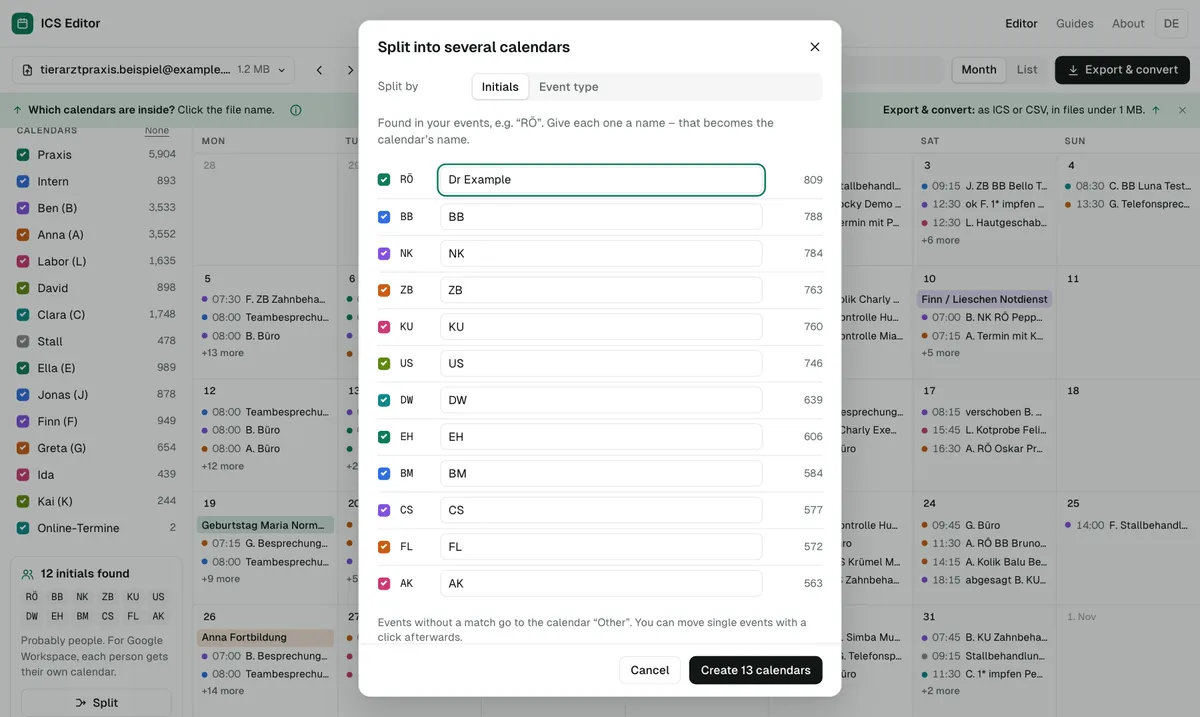Uncheck the US initials checkbox
The height and width of the screenshot is (717, 1200).
coord(384,364)
